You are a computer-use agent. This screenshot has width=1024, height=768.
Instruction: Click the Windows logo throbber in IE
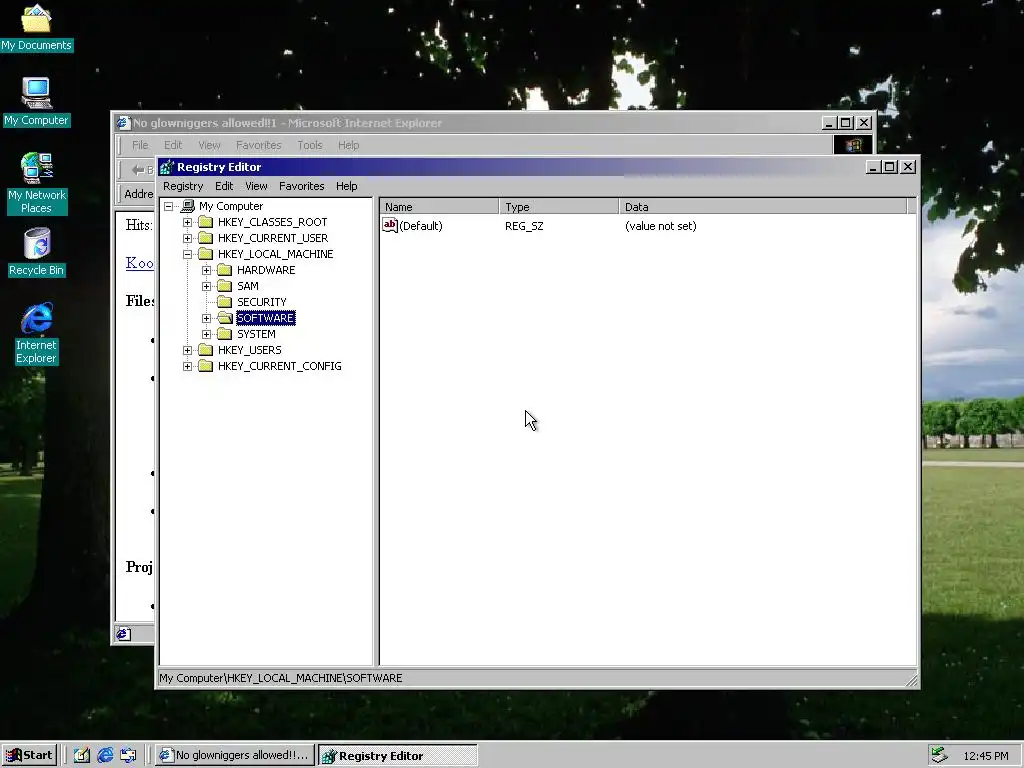pyautogui.click(x=853, y=145)
